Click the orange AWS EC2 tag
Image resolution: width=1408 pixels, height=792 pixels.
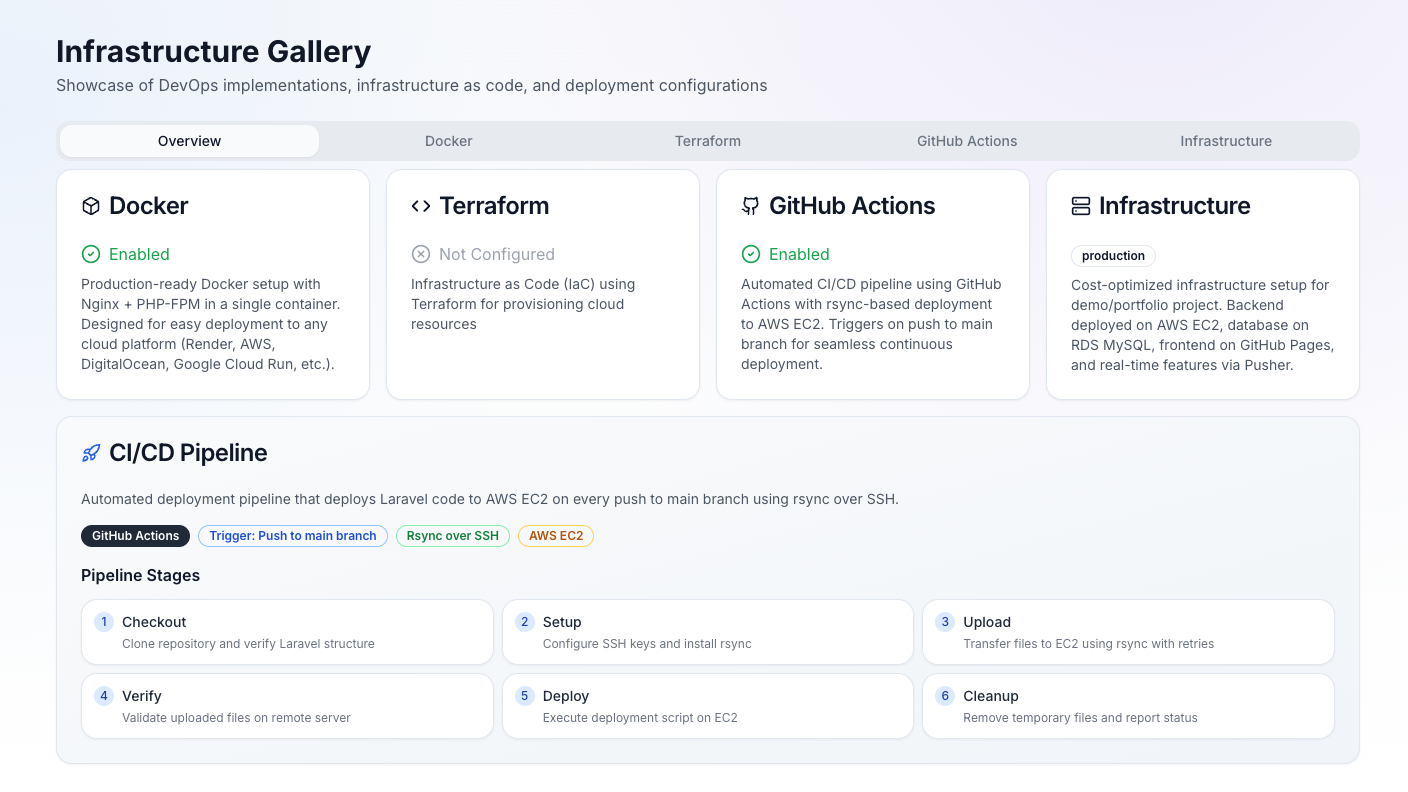(556, 536)
